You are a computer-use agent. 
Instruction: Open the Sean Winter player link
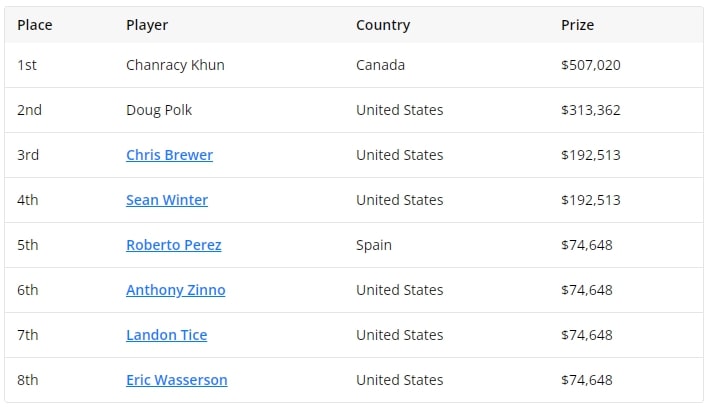click(x=167, y=200)
